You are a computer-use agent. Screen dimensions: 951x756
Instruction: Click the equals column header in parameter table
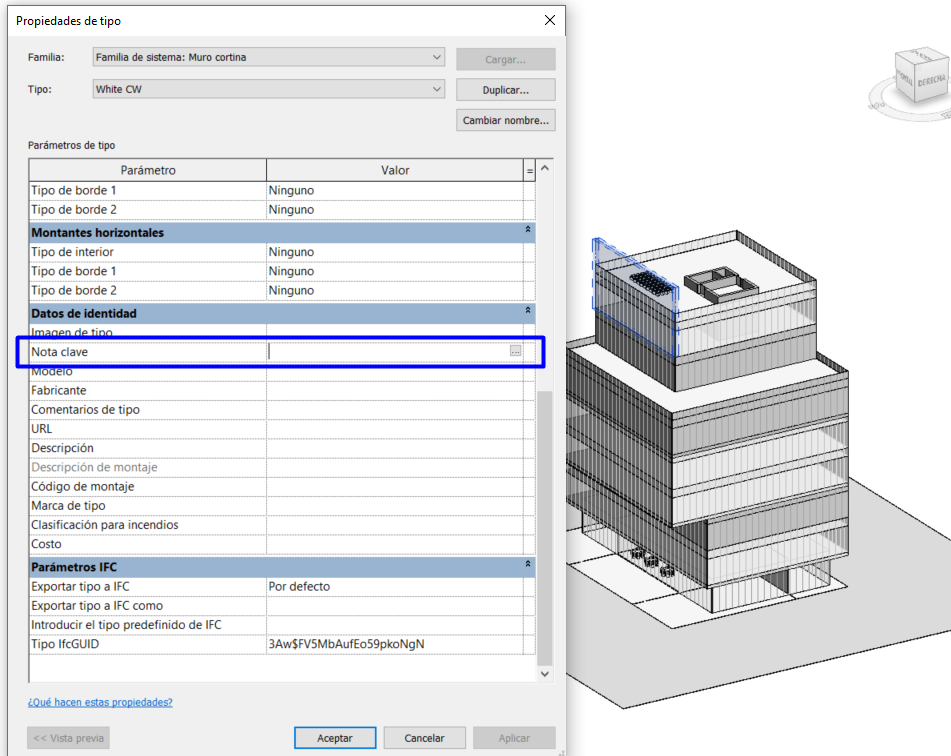coord(529,170)
